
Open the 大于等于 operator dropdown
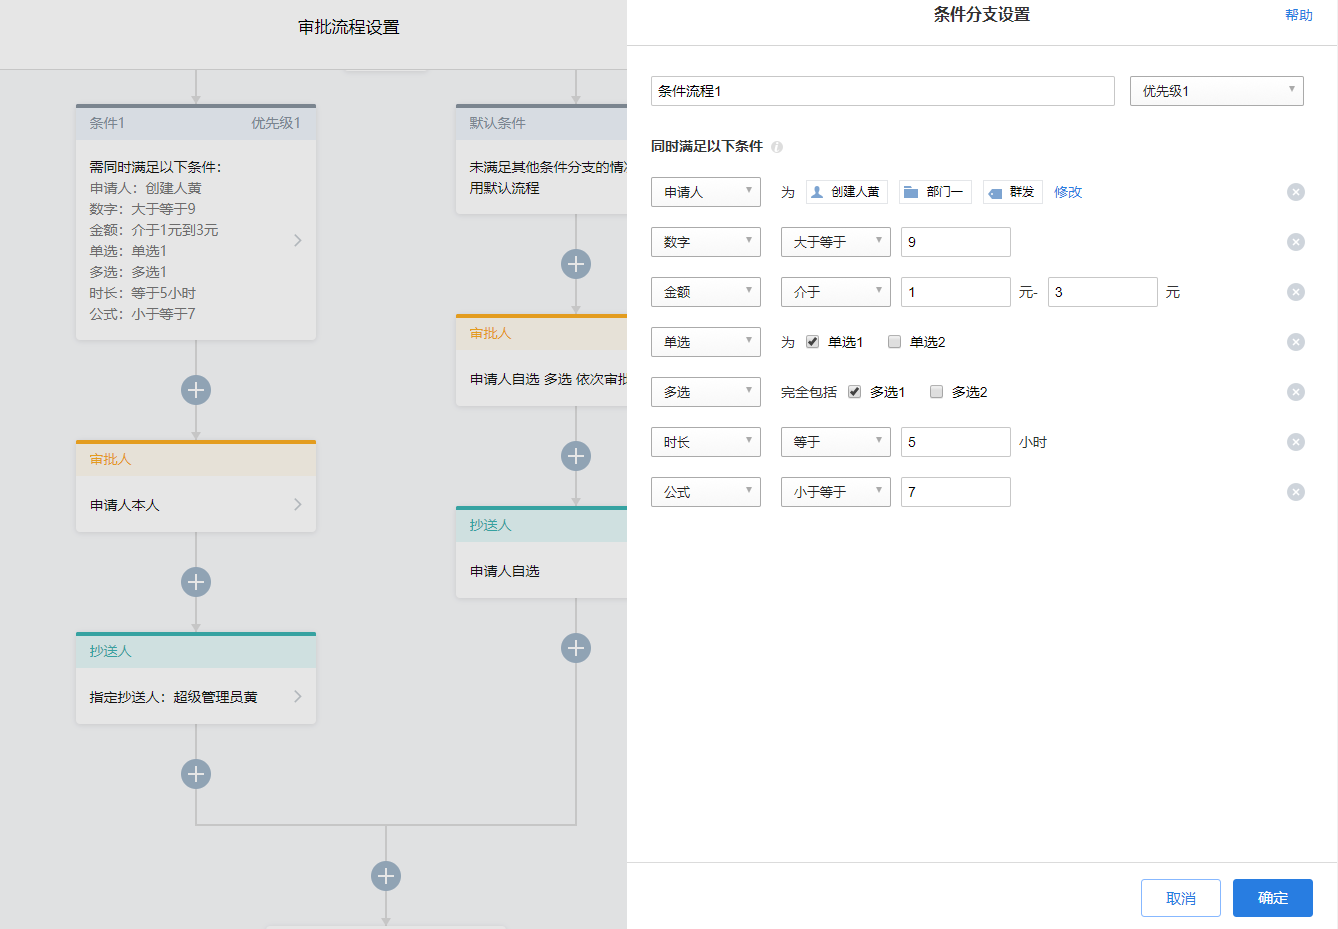click(x=836, y=242)
